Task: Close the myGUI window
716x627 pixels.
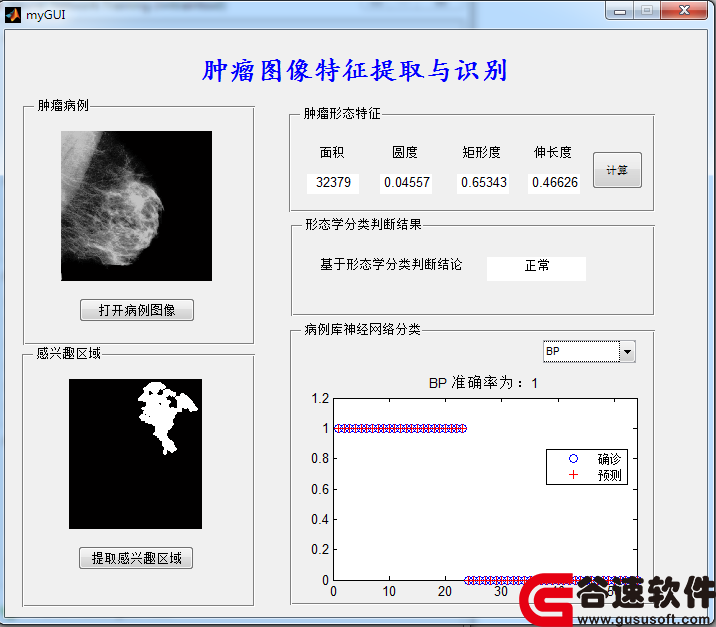Action: [x=684, y=11]
